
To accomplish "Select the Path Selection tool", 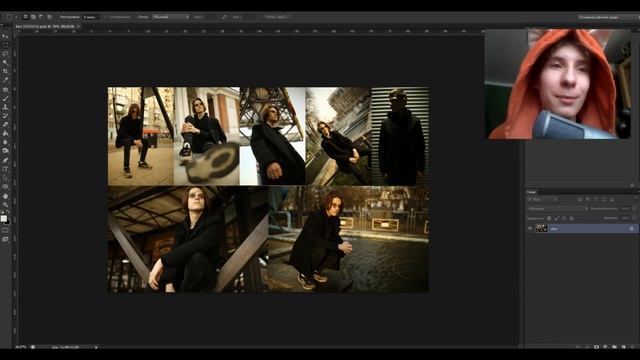I will [5, 178].
